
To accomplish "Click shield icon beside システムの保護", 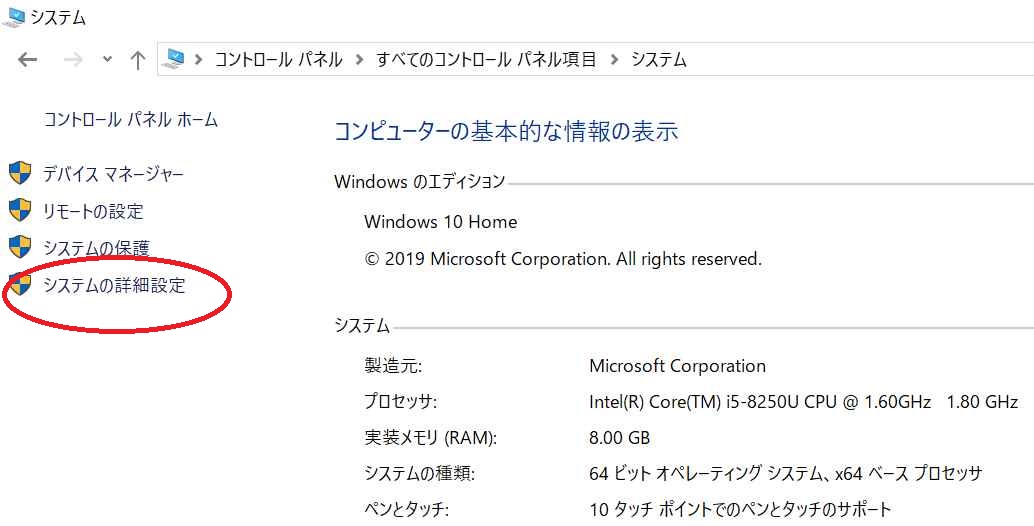I will click(20, 247).
